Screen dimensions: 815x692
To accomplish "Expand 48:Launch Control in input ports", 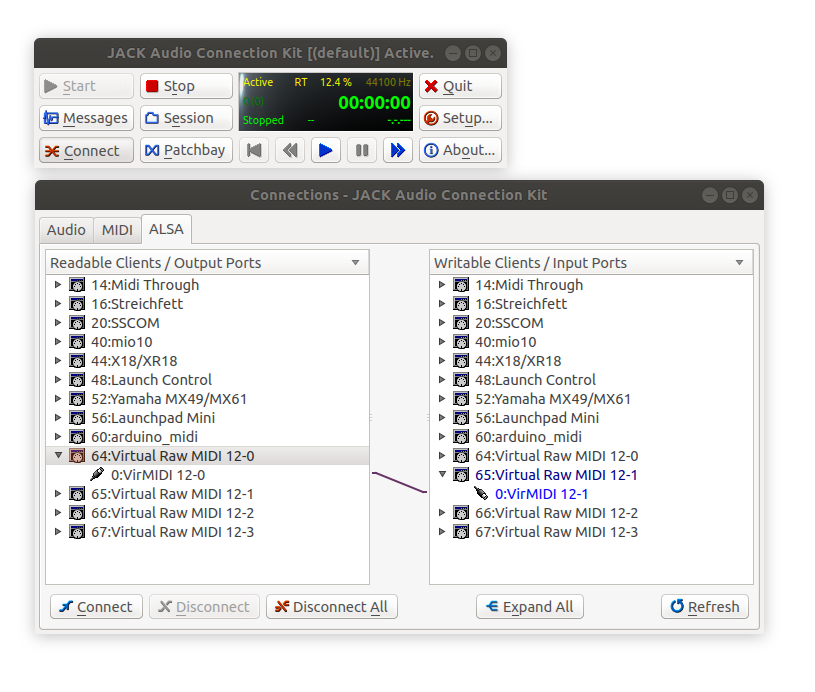I will [x=442, y=380].
